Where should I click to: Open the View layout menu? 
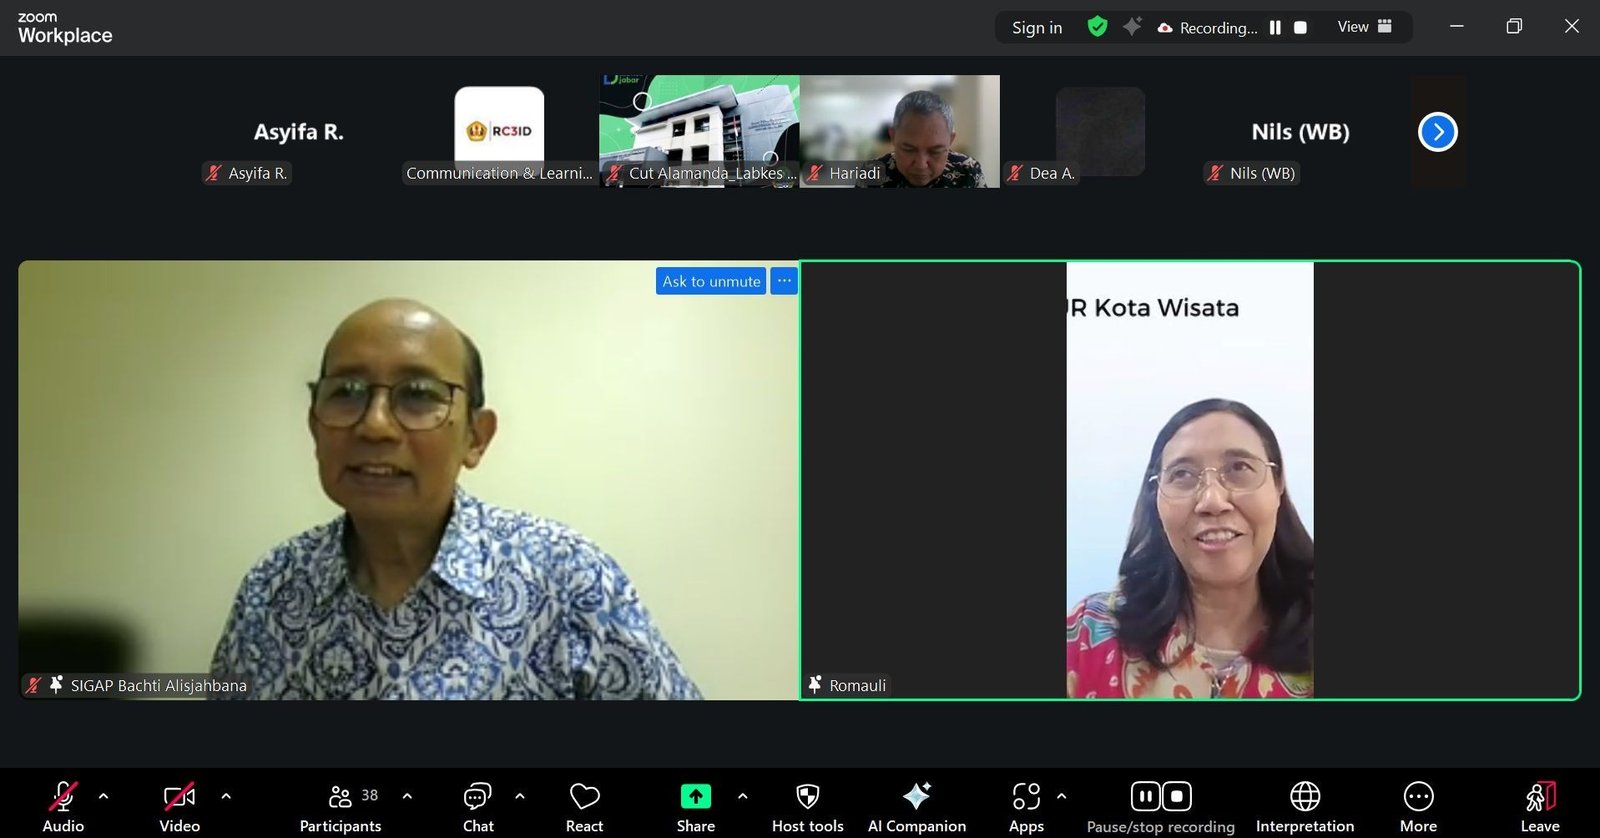[1365, 27]
